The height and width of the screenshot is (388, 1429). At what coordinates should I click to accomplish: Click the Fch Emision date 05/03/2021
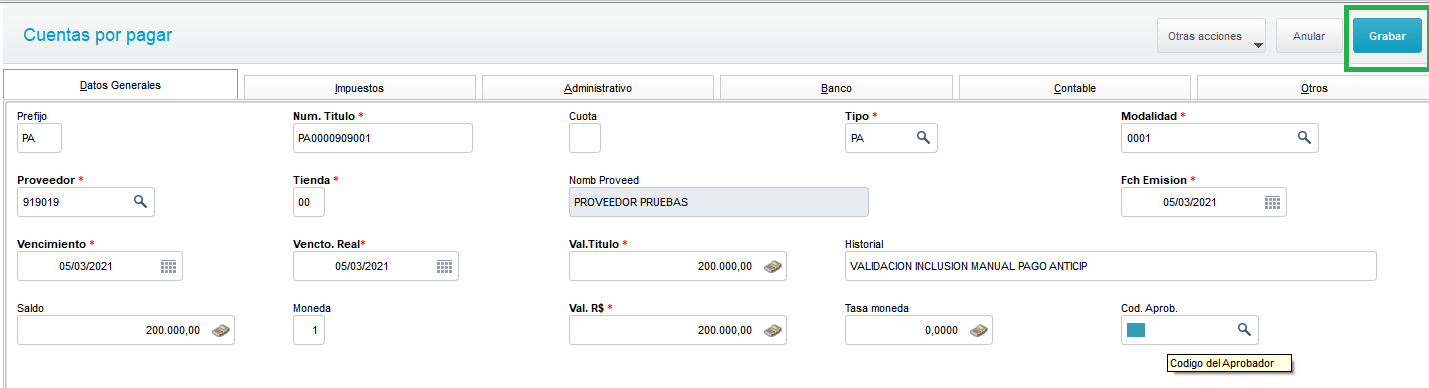click(x=1190, y=202)
